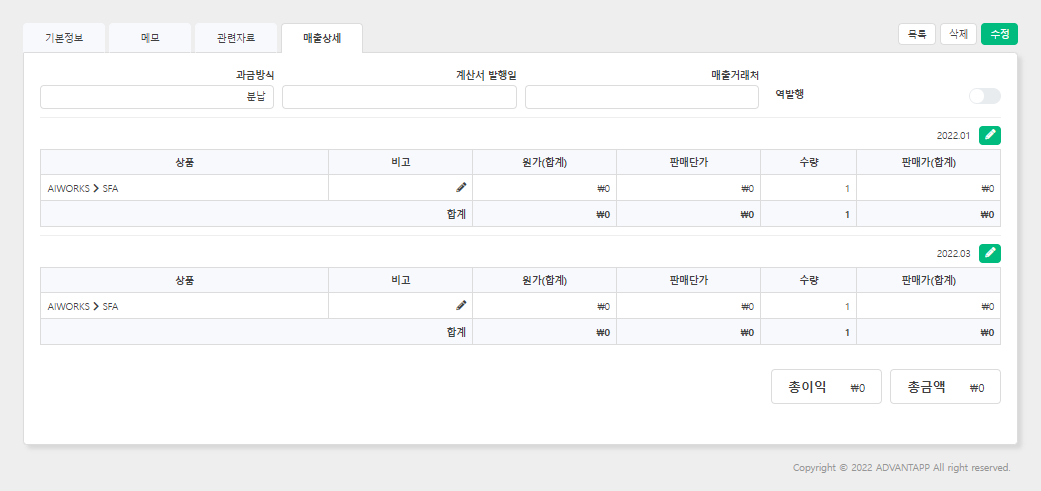Click green edit pencil for 2022.03

point(990,253)
